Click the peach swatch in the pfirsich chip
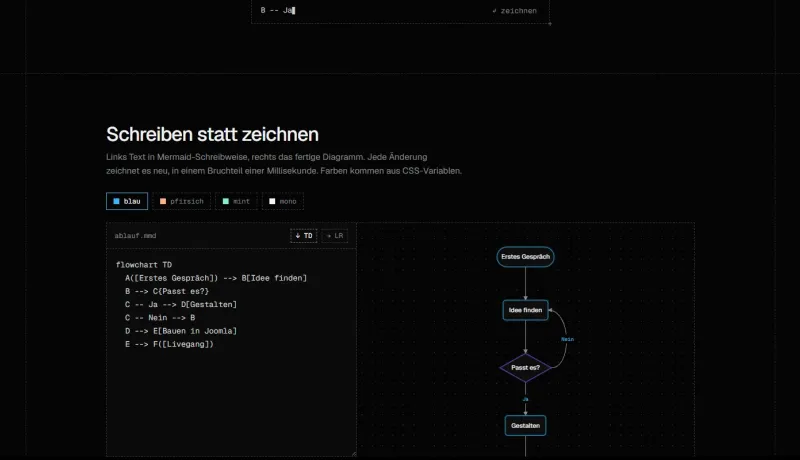Viewport: 800px width, 460px height. [x=163, y=201]
